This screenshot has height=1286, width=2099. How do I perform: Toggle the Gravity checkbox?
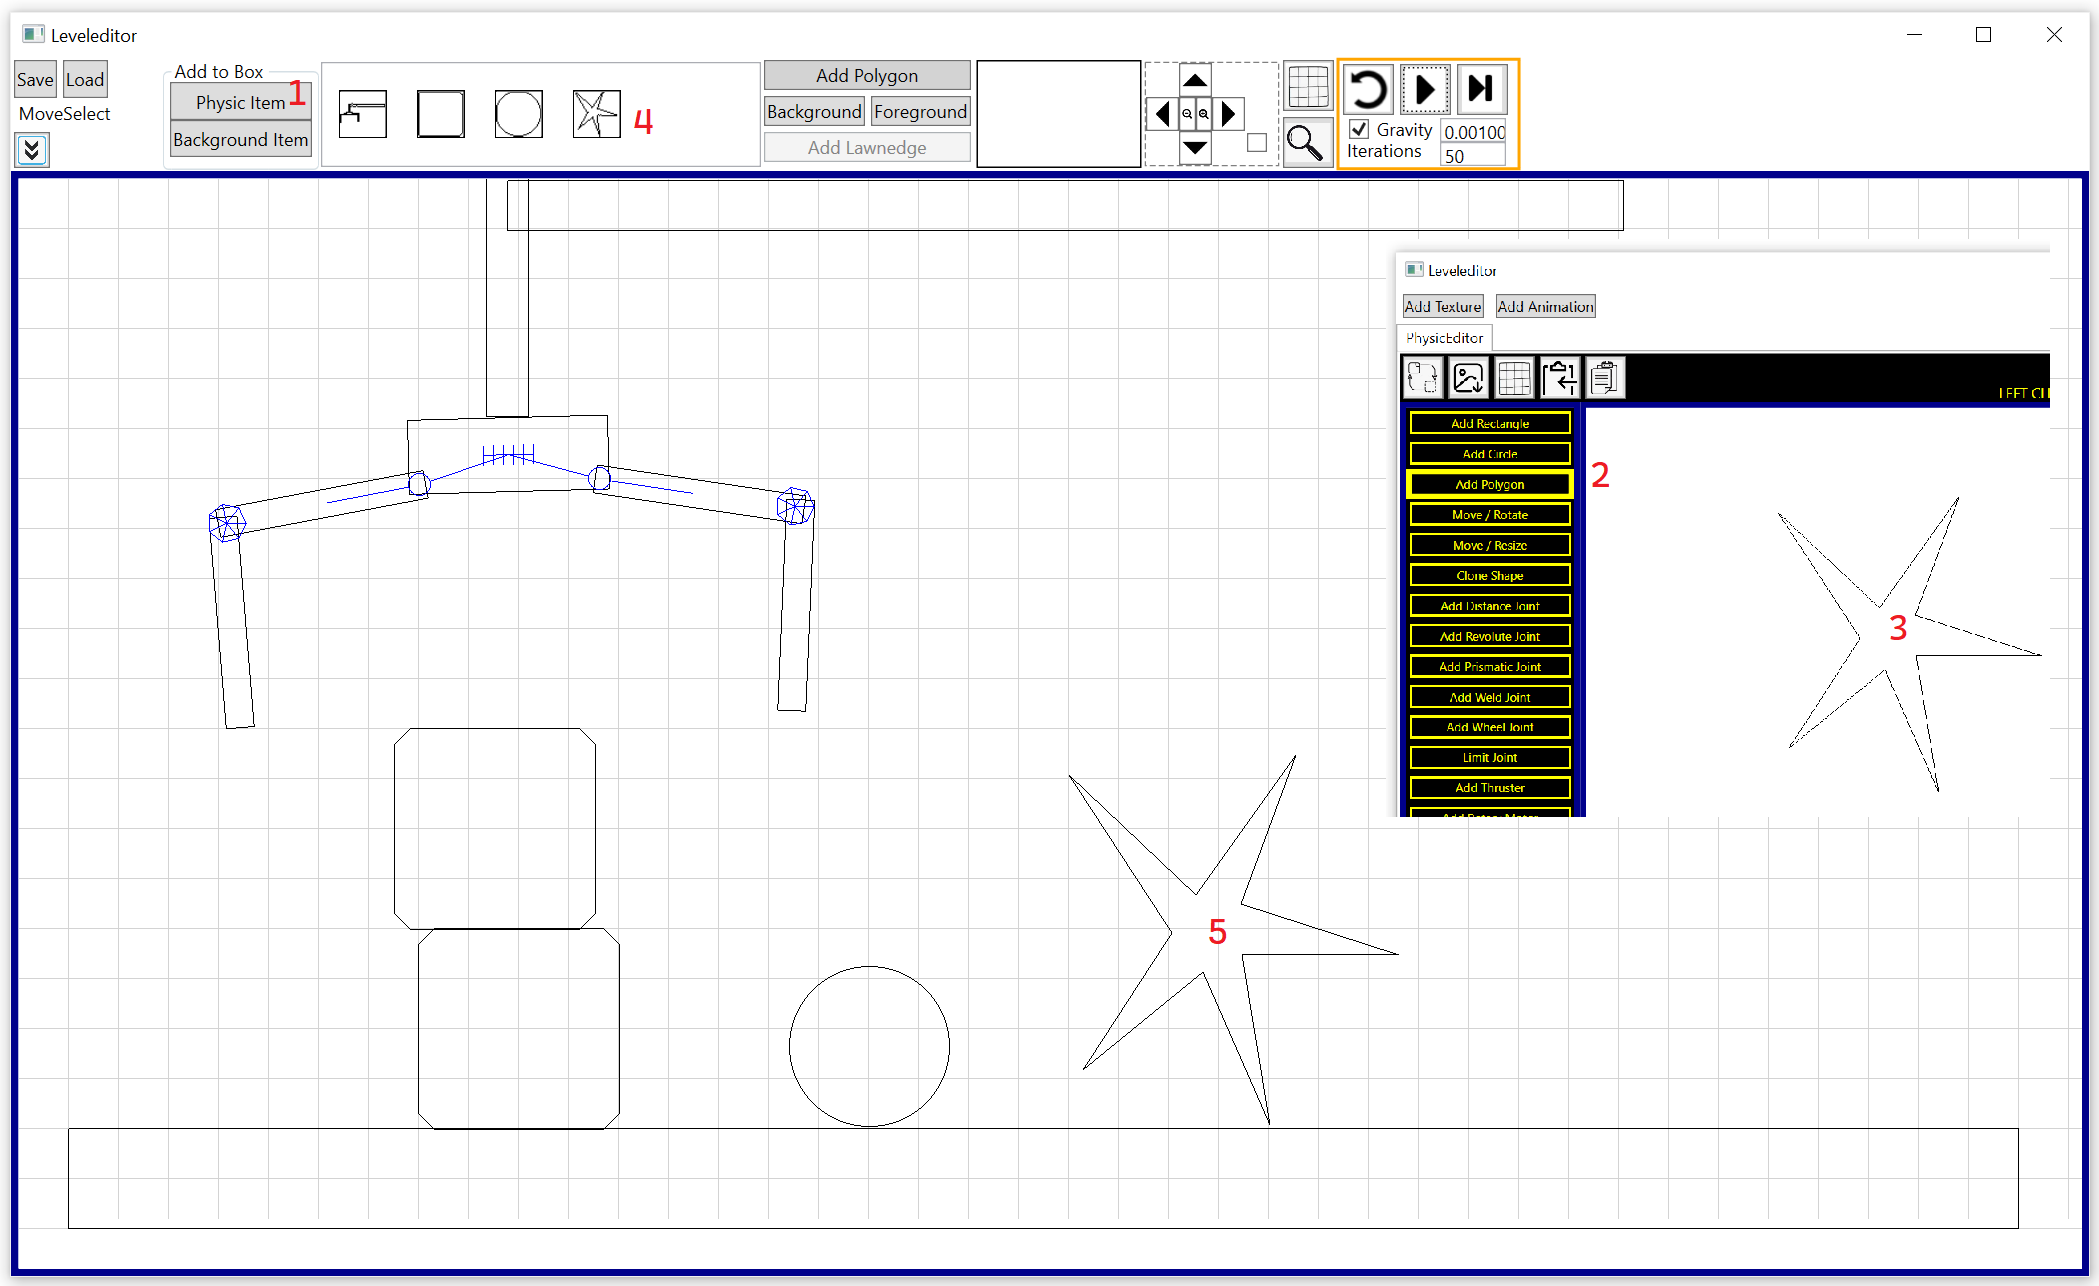(x=1359, y=129)
